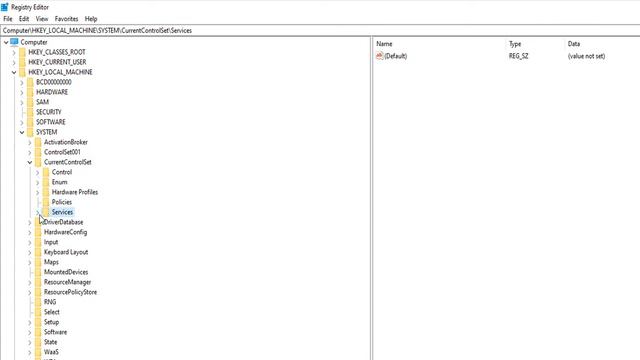Expand the HARDWARE key arrow
Screen dimensions: 640x360
(22, 92)
